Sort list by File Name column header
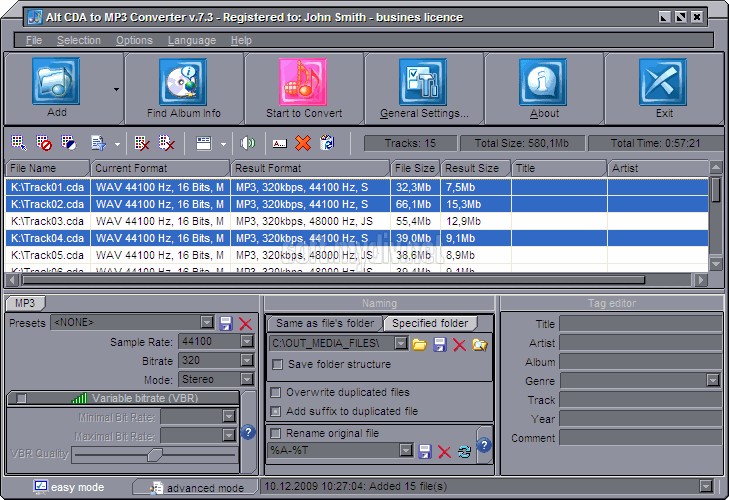This screenshot has width=729, height=500. click(47, 168)
